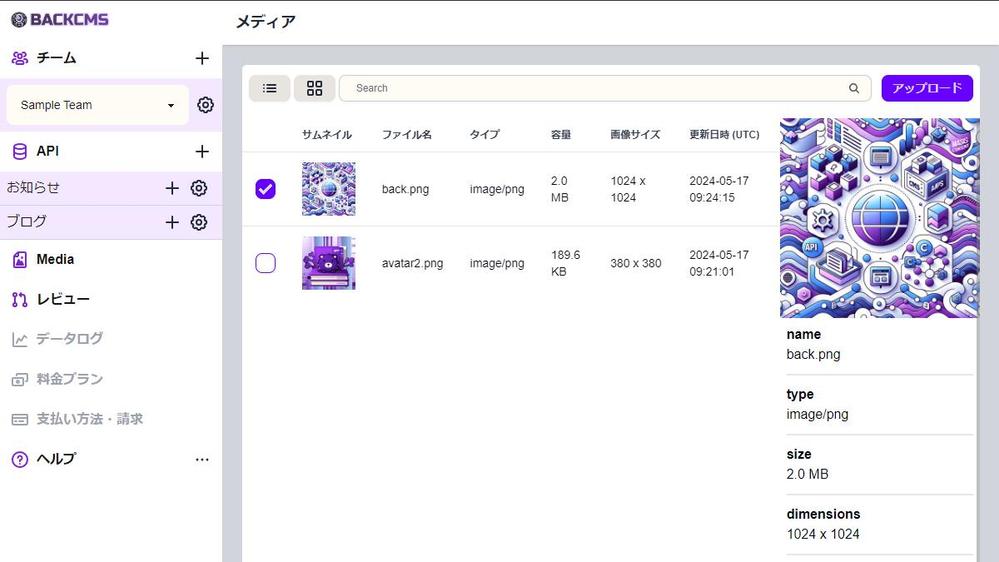
Task: Open Sample Team settings gear
Action: pos(205,104)
